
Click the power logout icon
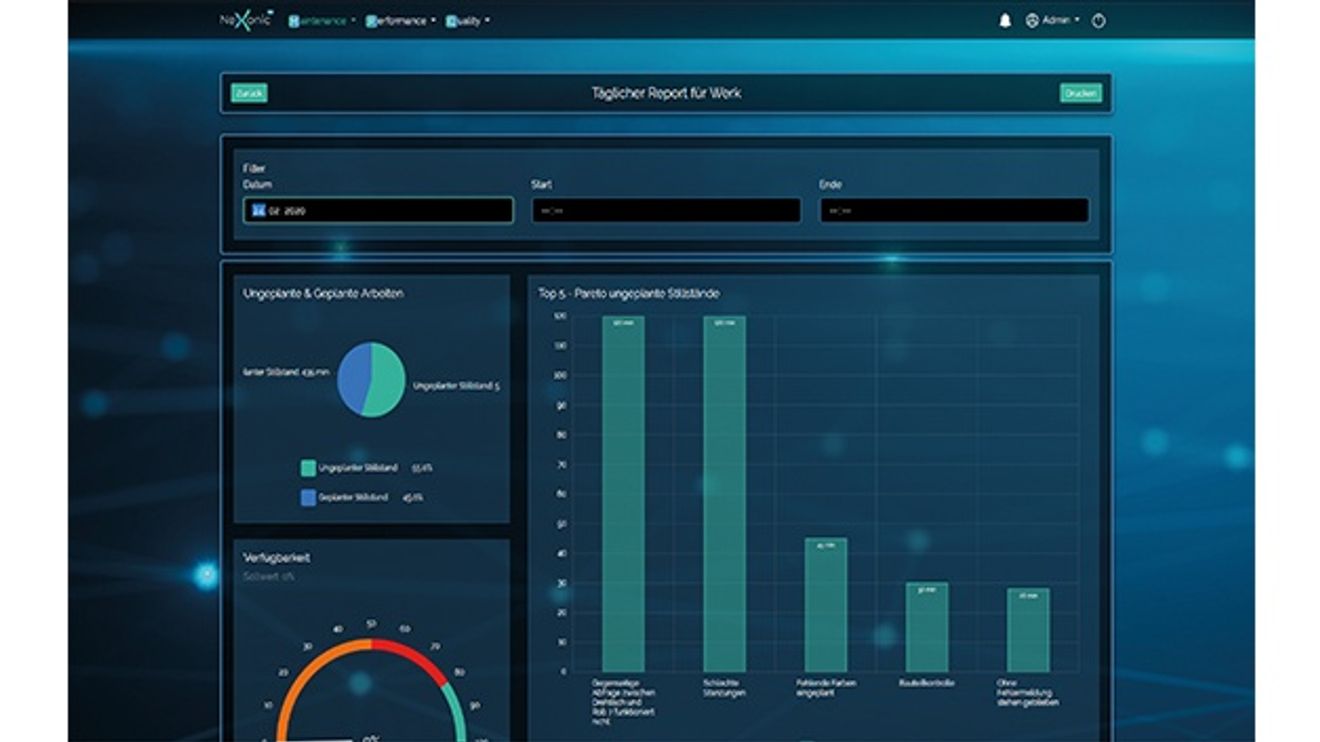[x=1098, y=20]
